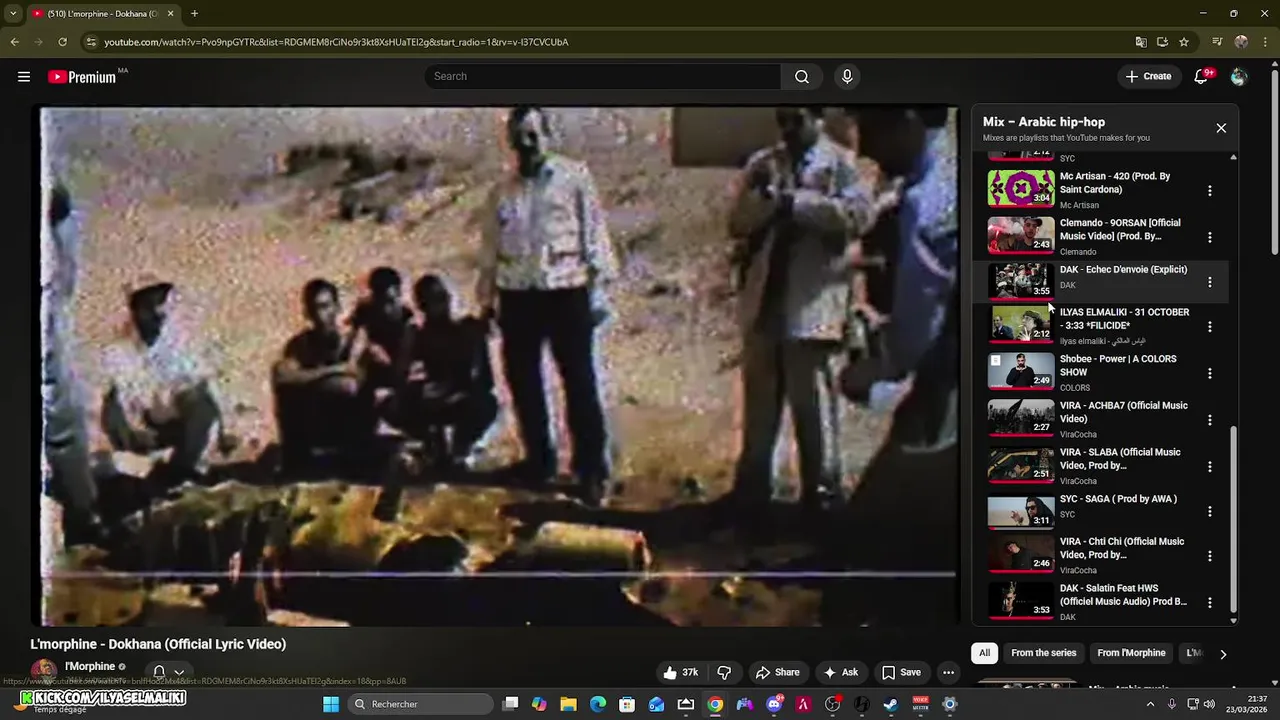
Task: Open options for Clemando - 9ORSAN
Action: (x=1209, y=237)
